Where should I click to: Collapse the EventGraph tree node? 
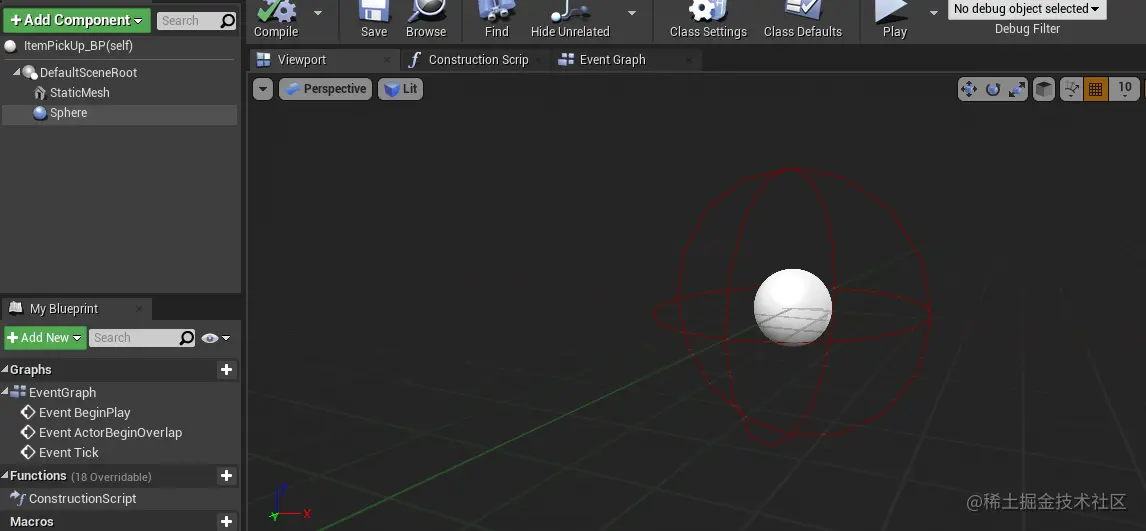point(6,392)
